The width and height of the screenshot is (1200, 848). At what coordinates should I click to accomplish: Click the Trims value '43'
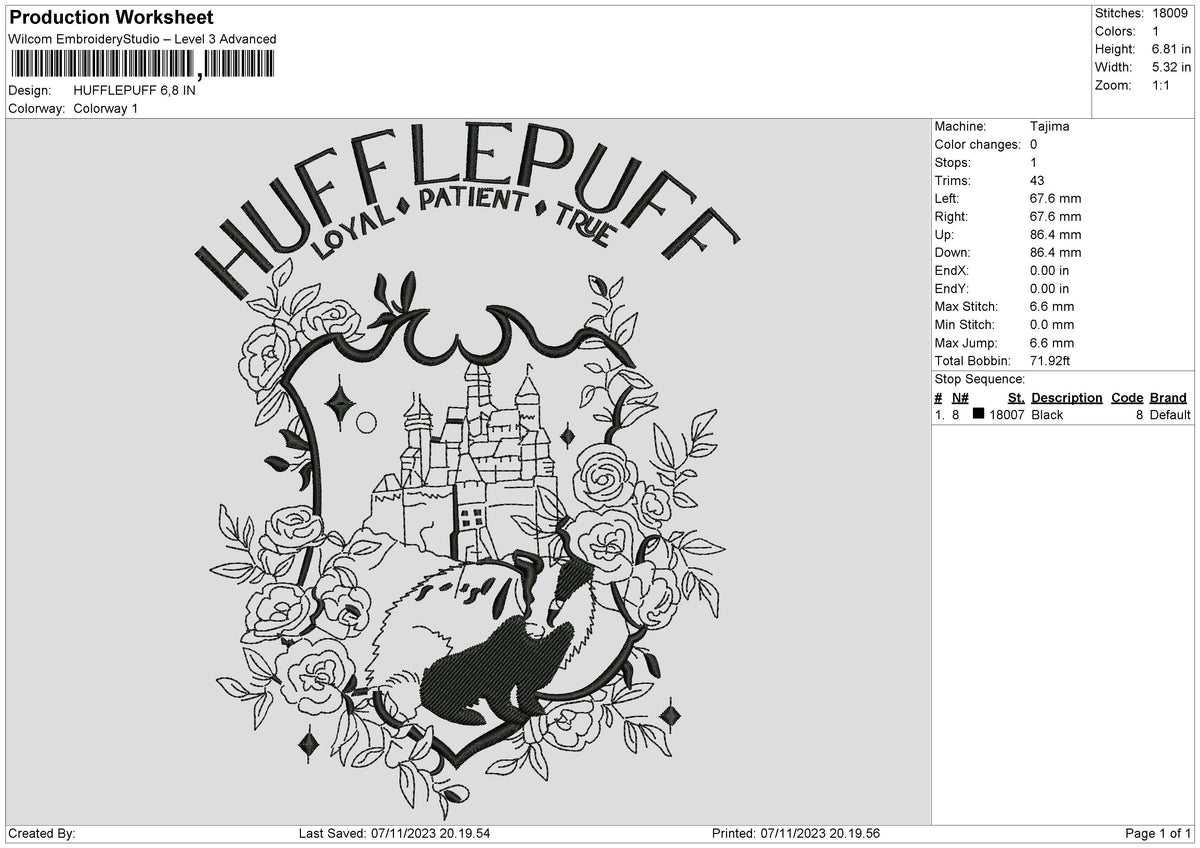tap(1037, 180)
